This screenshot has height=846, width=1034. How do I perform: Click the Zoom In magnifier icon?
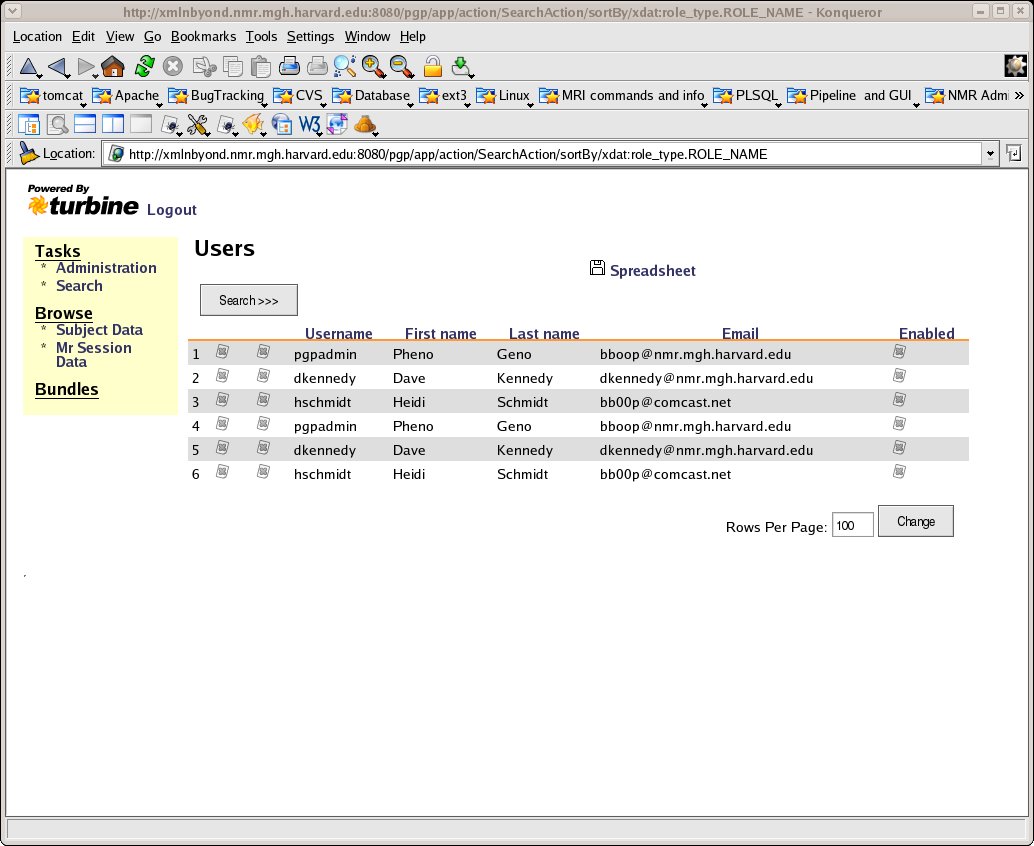374,67
